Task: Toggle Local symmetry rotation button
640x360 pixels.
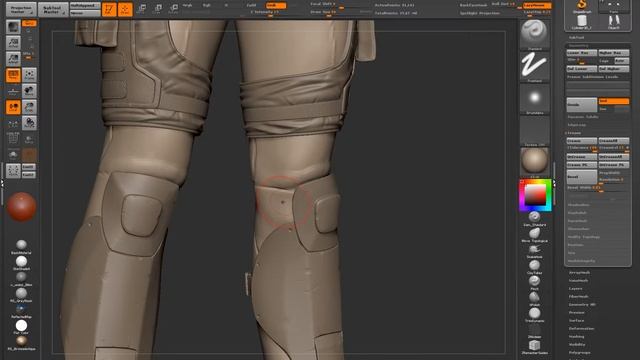Action: (13, 107)
